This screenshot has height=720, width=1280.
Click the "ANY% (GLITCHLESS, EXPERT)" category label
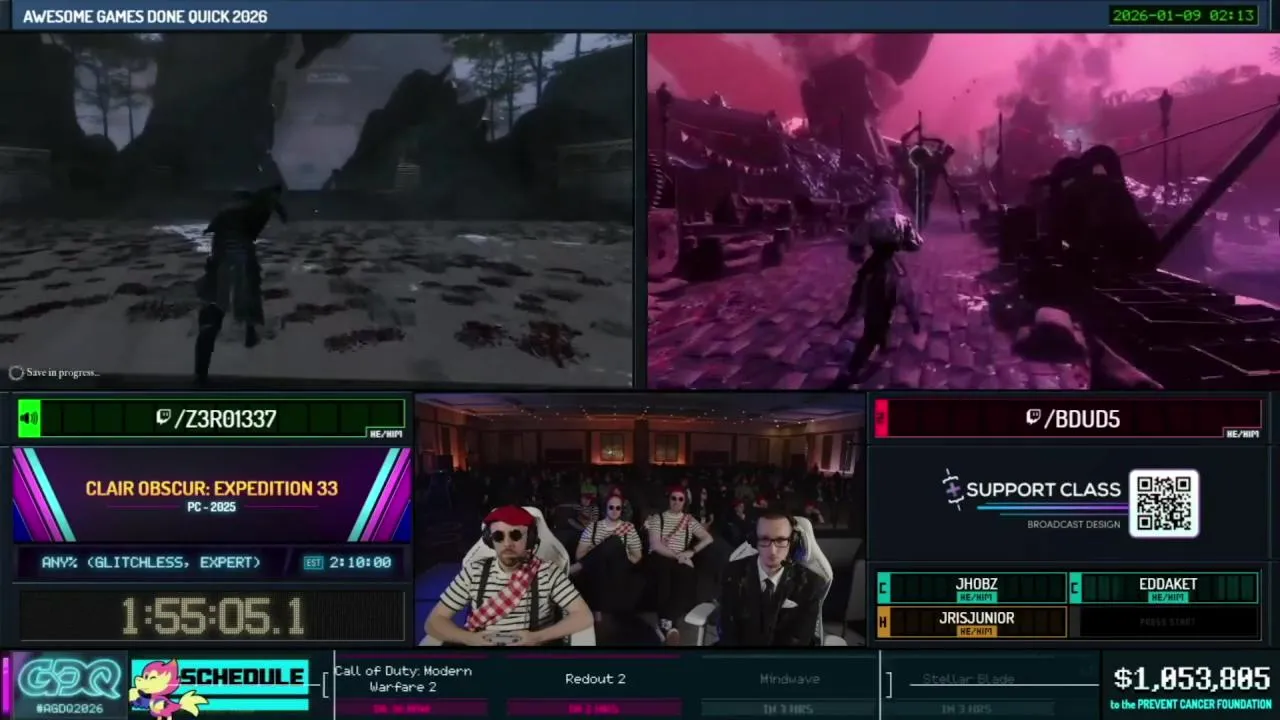151,563
